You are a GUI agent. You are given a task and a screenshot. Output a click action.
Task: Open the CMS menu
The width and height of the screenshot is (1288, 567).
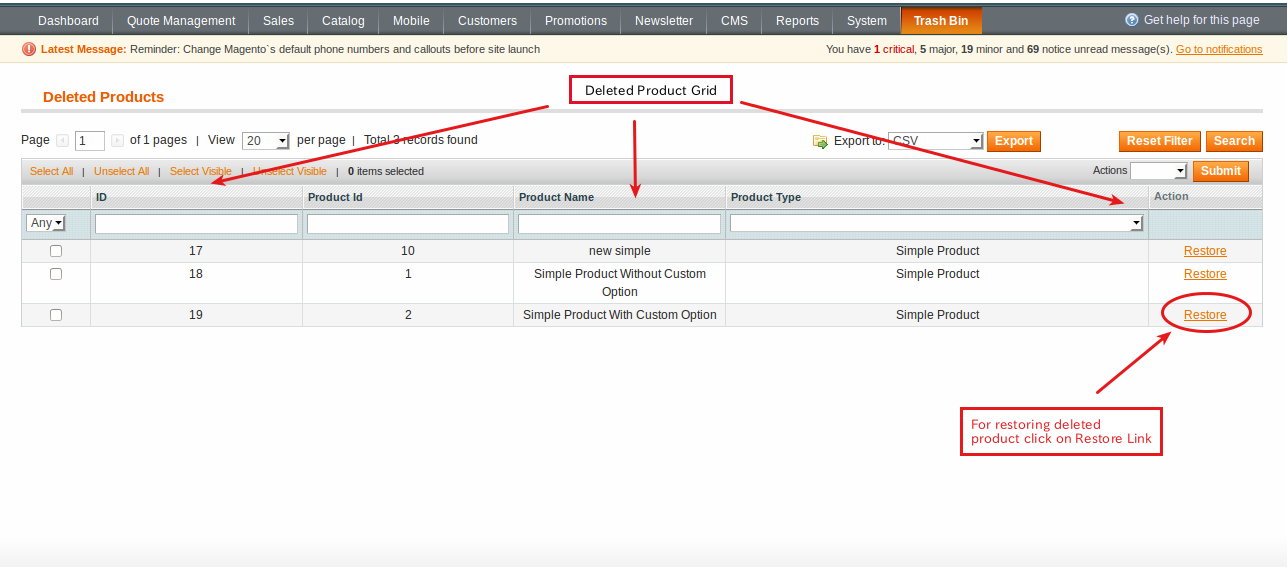tap(734, 21)
